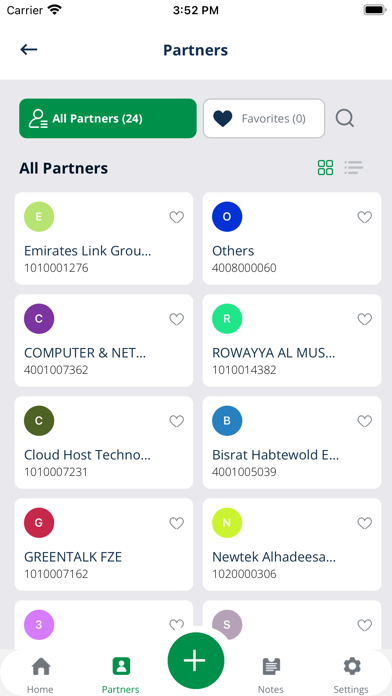The width and height of the screenshot is (392, 696).
Task: Tap the back arrow icon
Action: 29,50
